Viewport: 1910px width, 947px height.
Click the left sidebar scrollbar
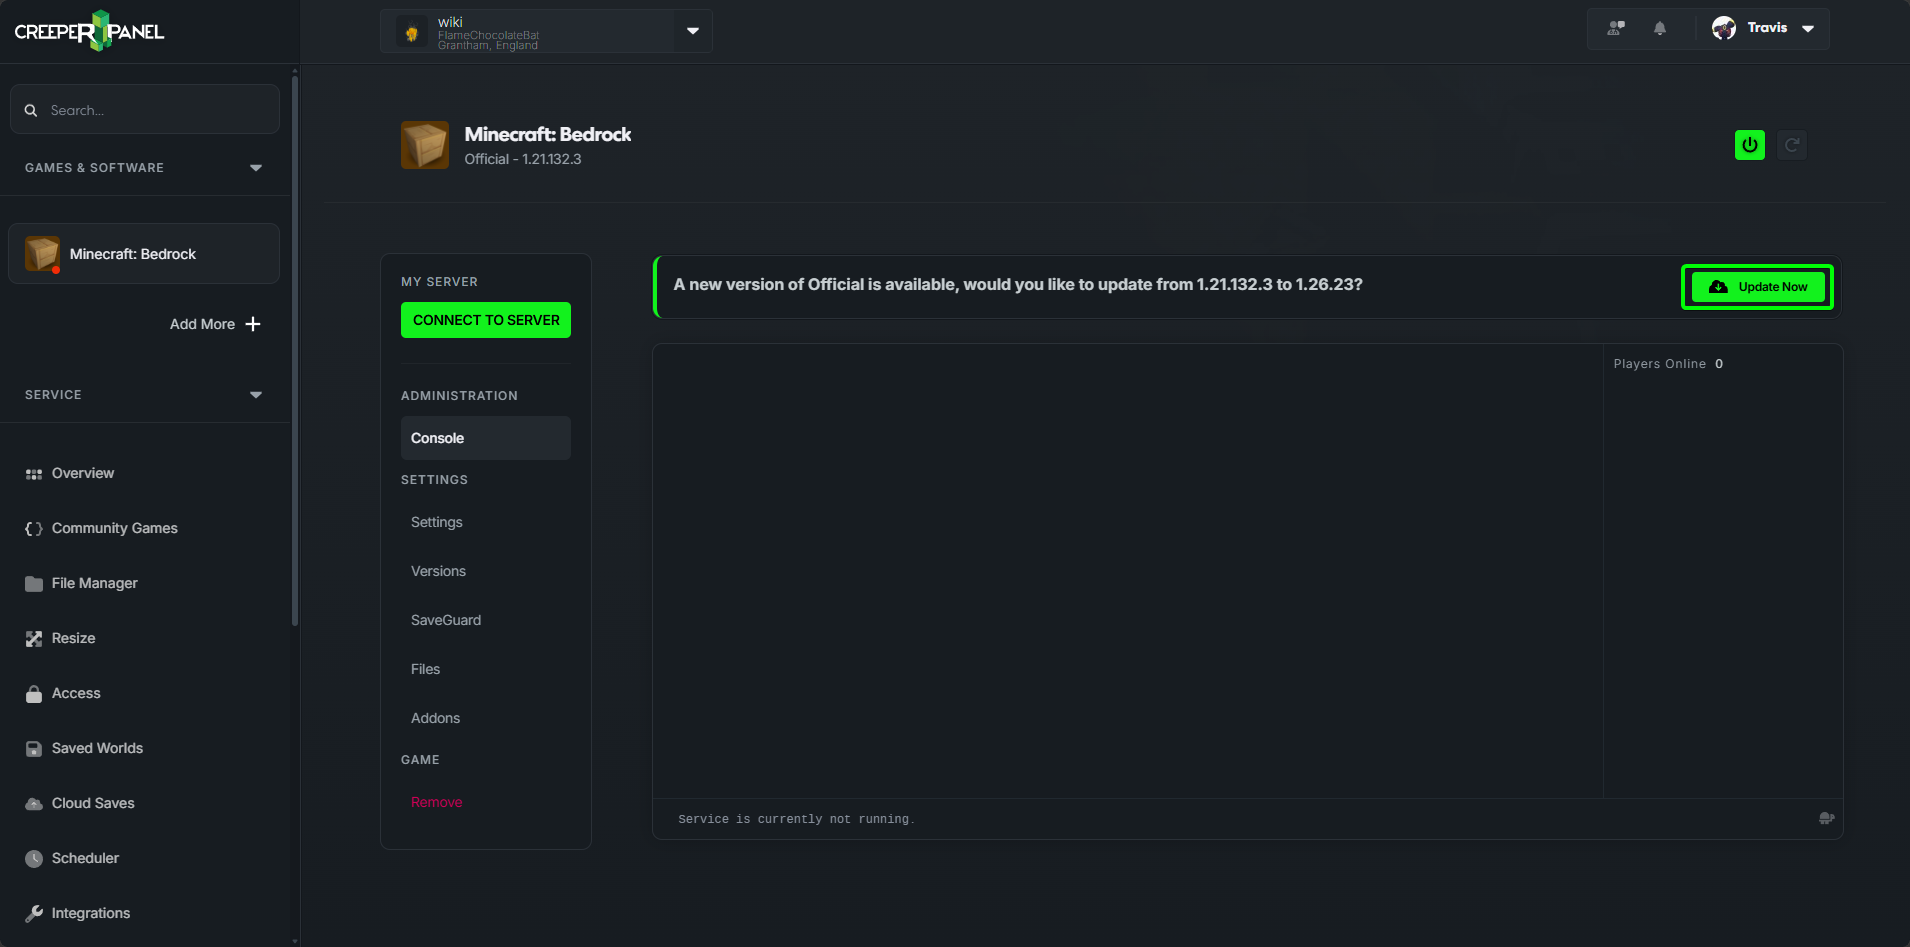[294, 351]
